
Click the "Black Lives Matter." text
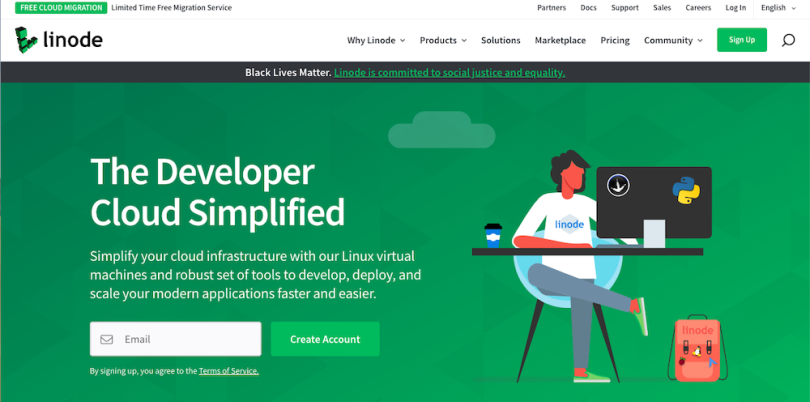pyautogui.click(x=288, y=73)
